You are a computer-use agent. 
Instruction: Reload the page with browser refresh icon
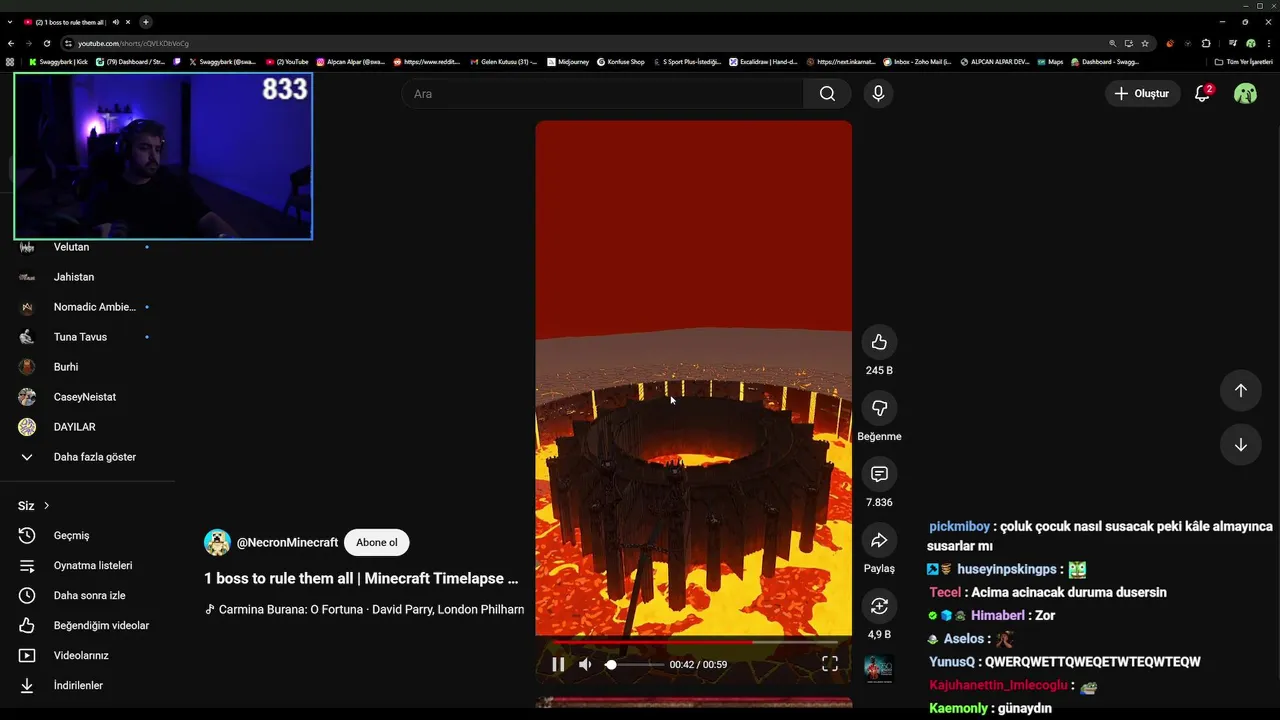[47, 44]
